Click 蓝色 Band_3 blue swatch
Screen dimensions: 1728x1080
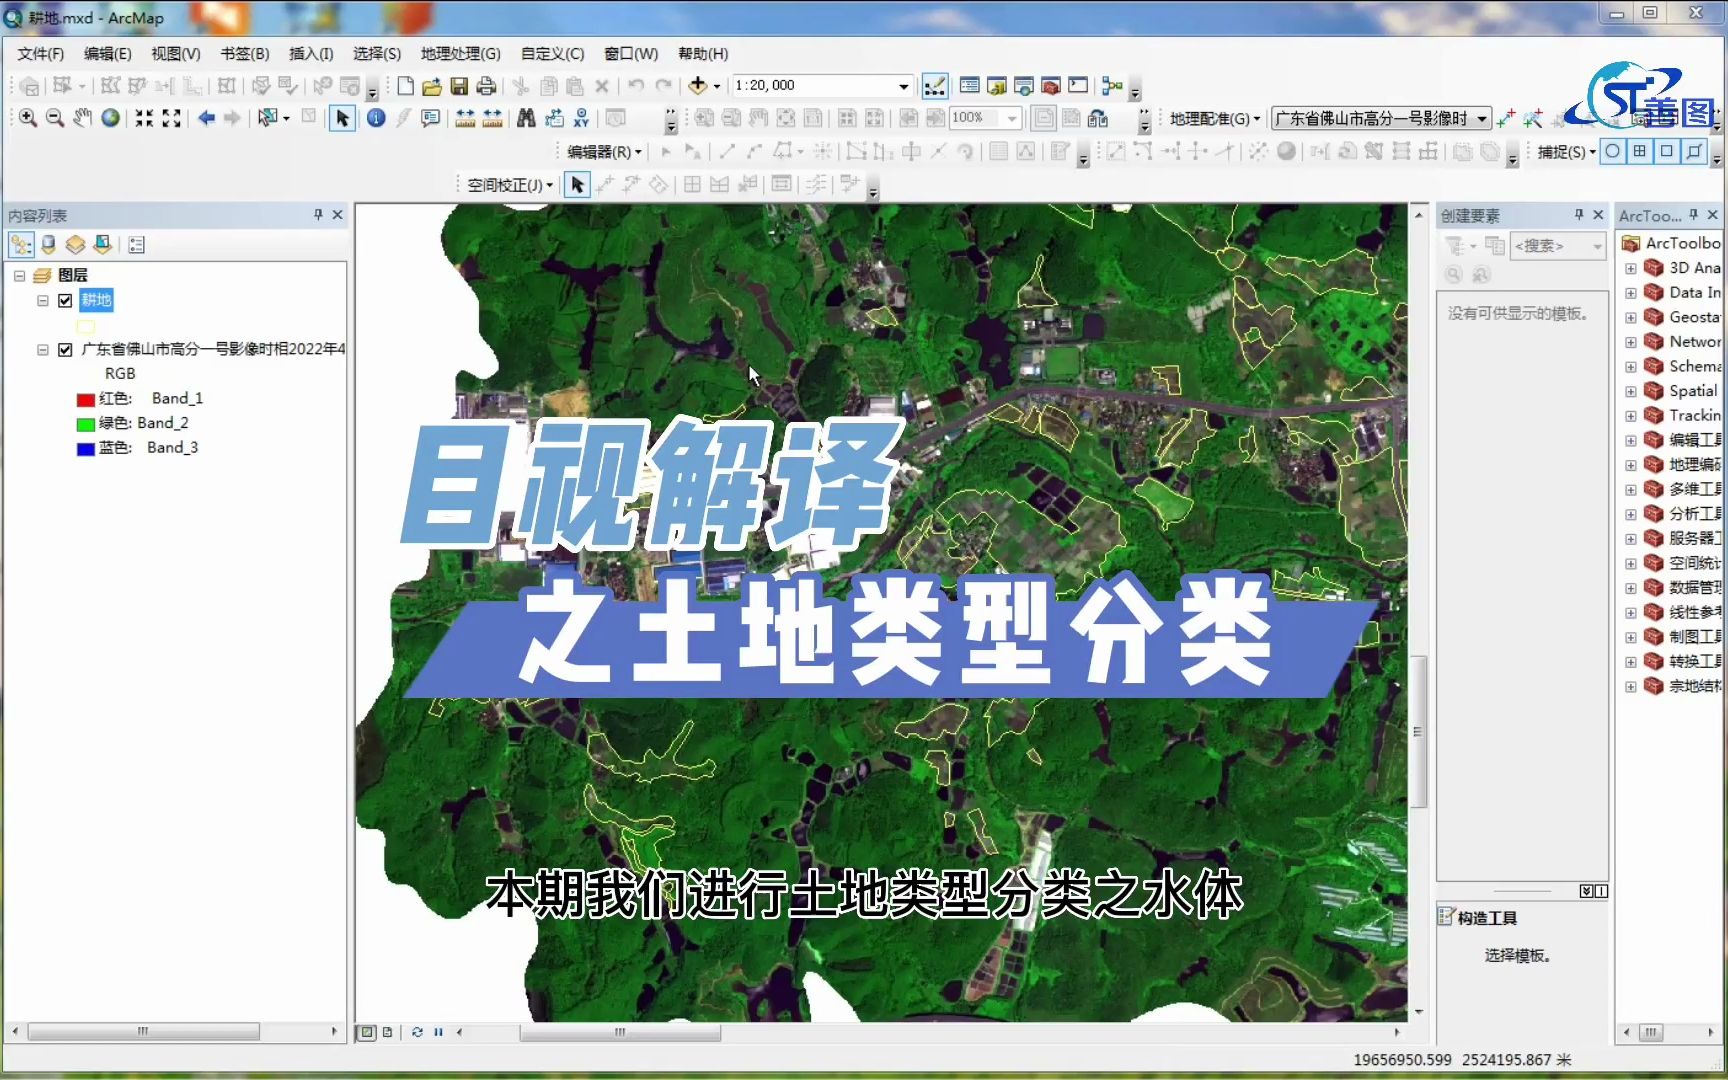click(x=86, y=449)
